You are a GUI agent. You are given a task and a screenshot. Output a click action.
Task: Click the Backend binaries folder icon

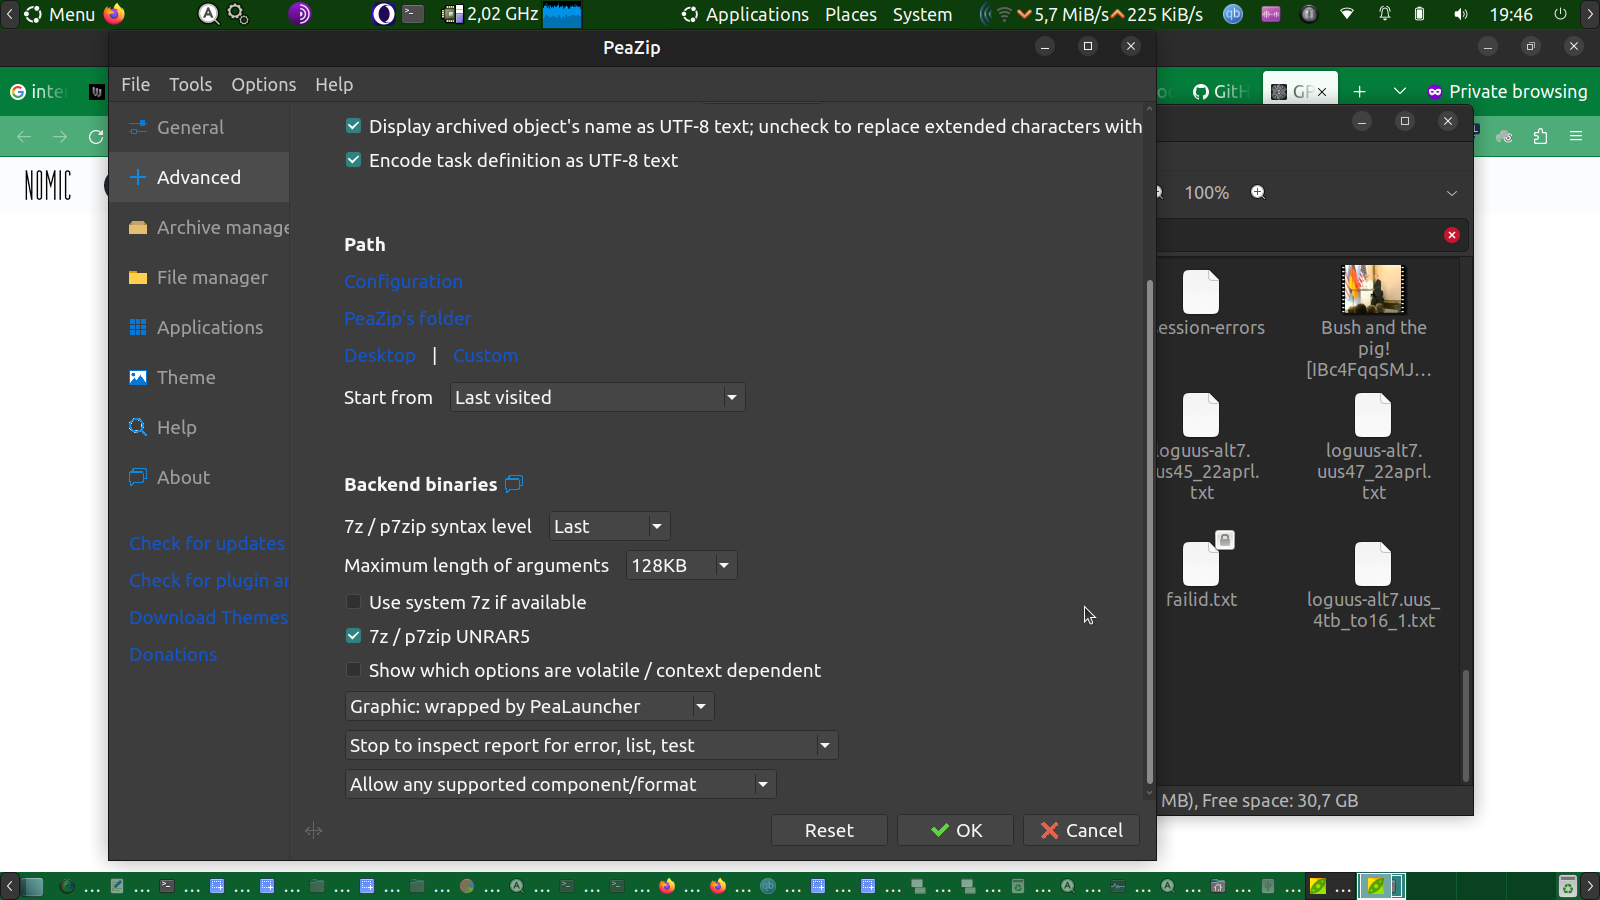[514, 484]
